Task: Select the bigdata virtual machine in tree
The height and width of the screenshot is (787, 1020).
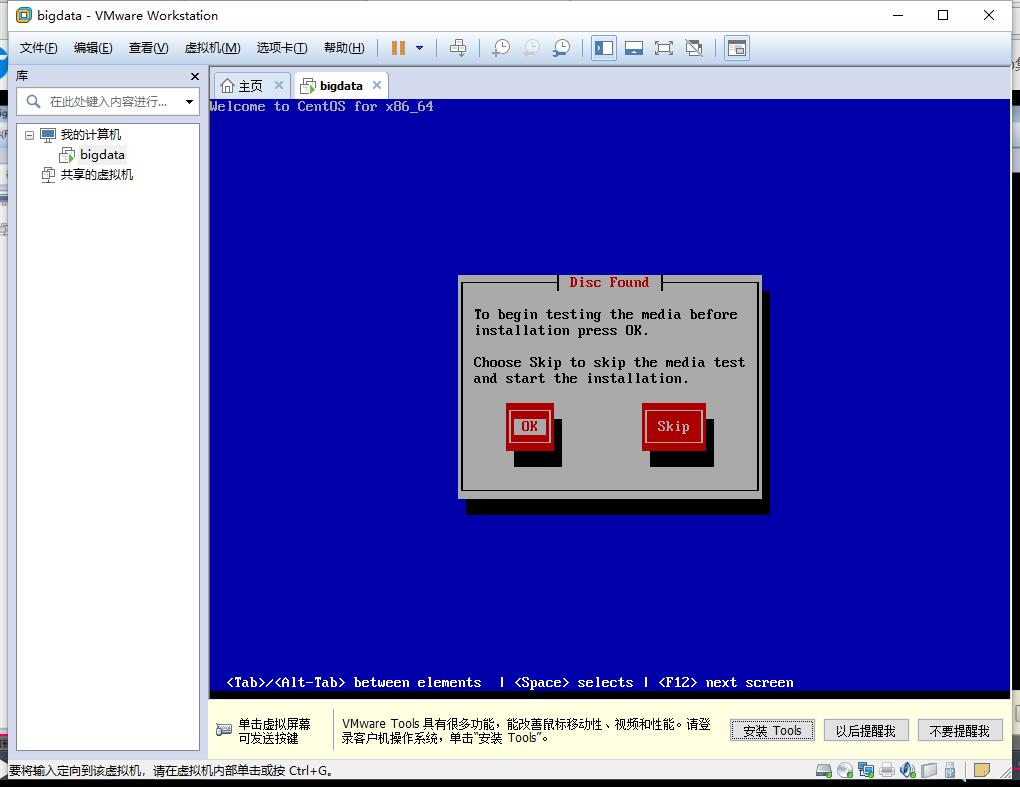Action: tap(102, 155)
